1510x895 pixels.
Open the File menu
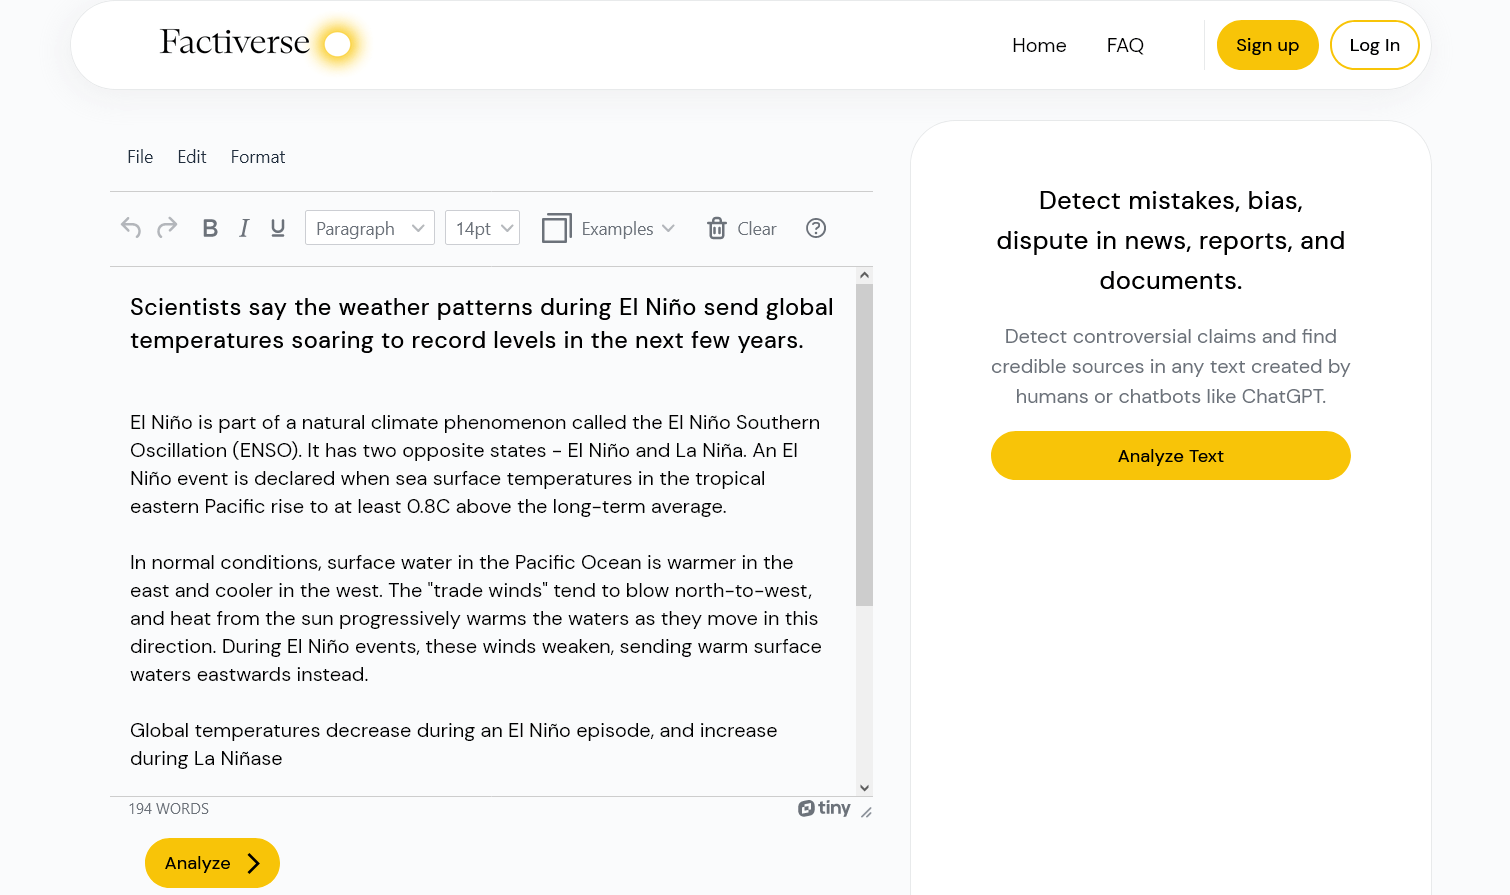140,157
